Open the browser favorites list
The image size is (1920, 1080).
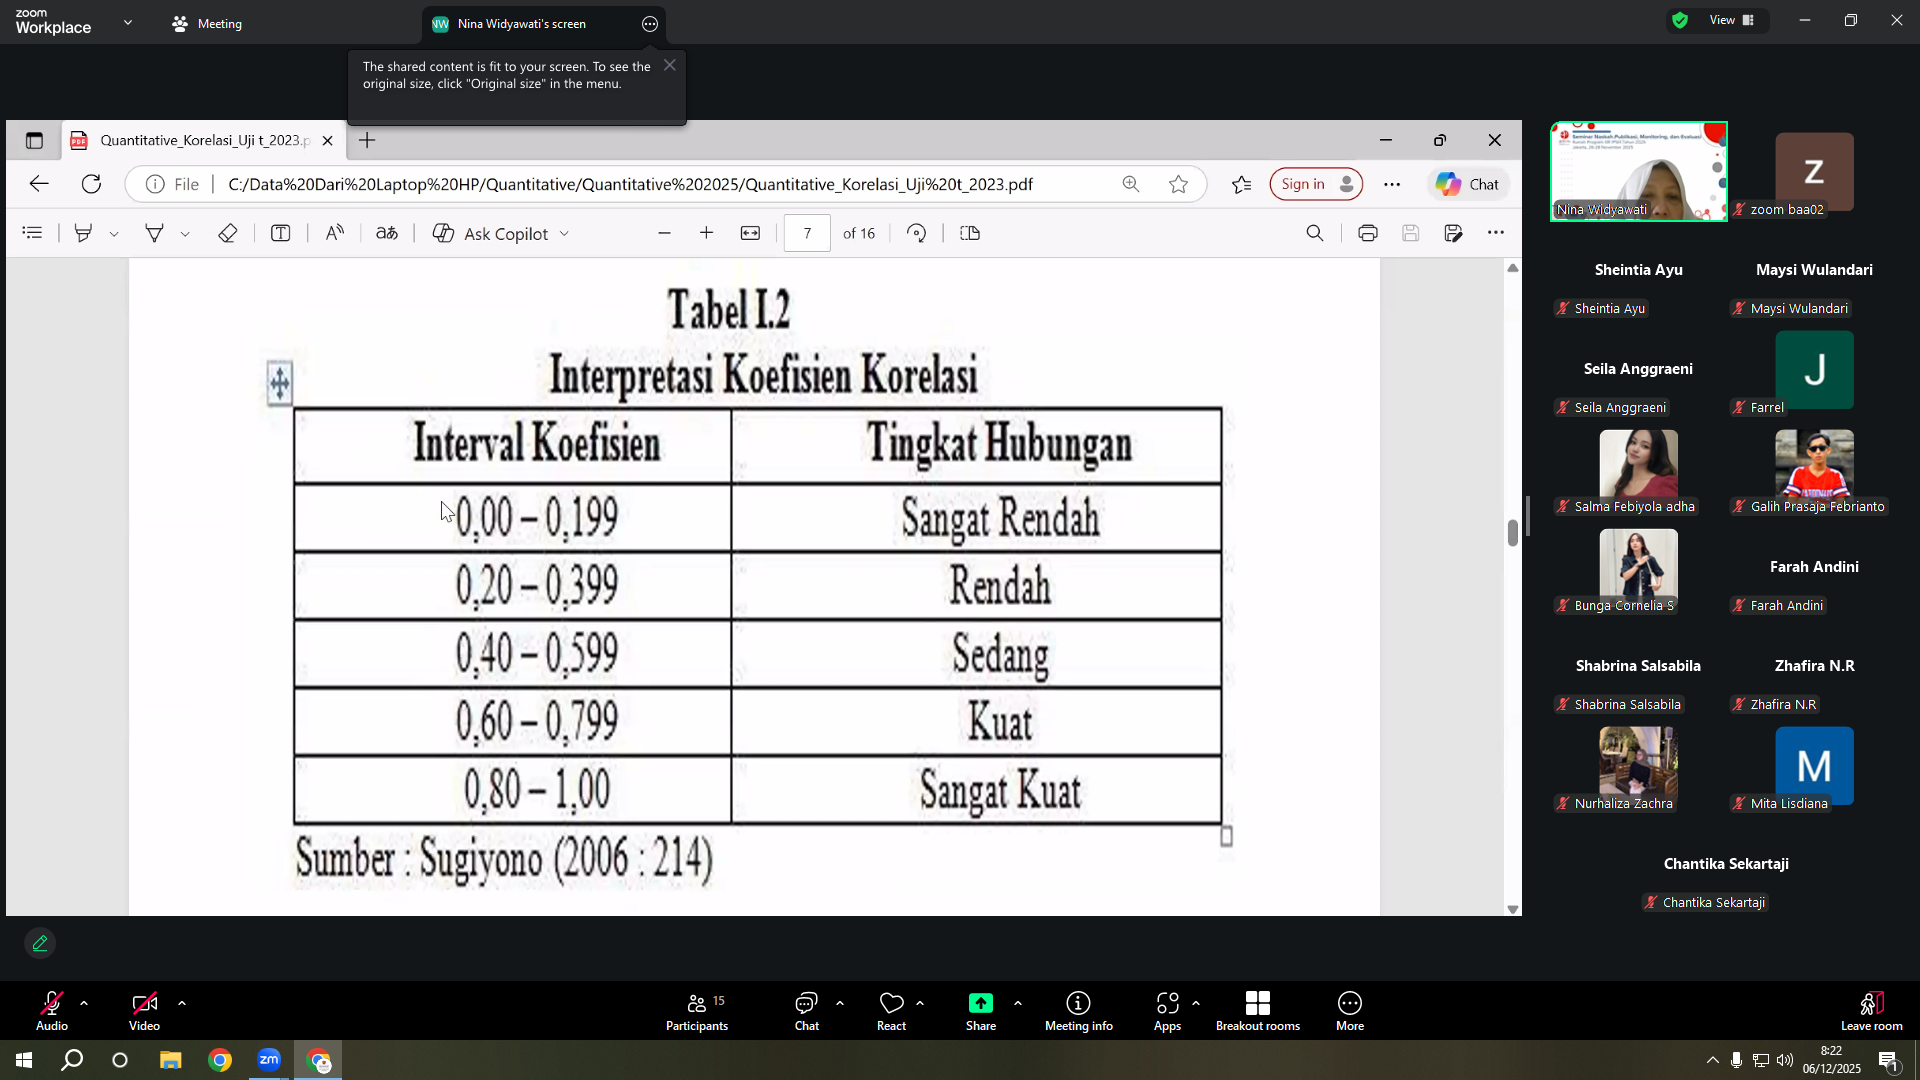point(1241,184)
